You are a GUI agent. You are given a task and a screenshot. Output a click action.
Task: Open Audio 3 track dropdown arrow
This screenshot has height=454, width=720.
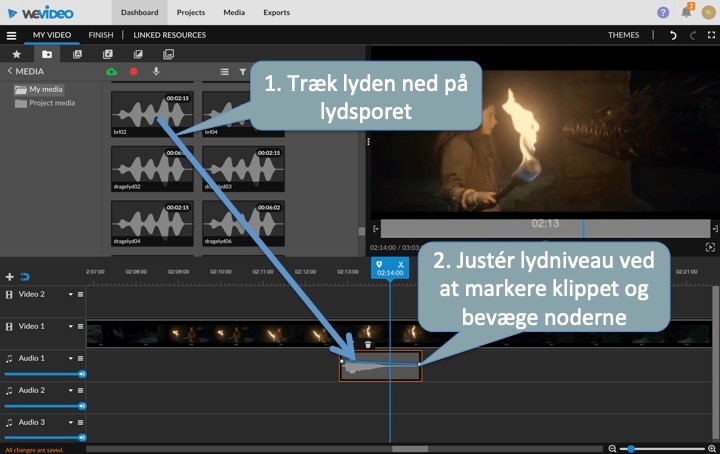pyautogui.click(x=71, y=422)
